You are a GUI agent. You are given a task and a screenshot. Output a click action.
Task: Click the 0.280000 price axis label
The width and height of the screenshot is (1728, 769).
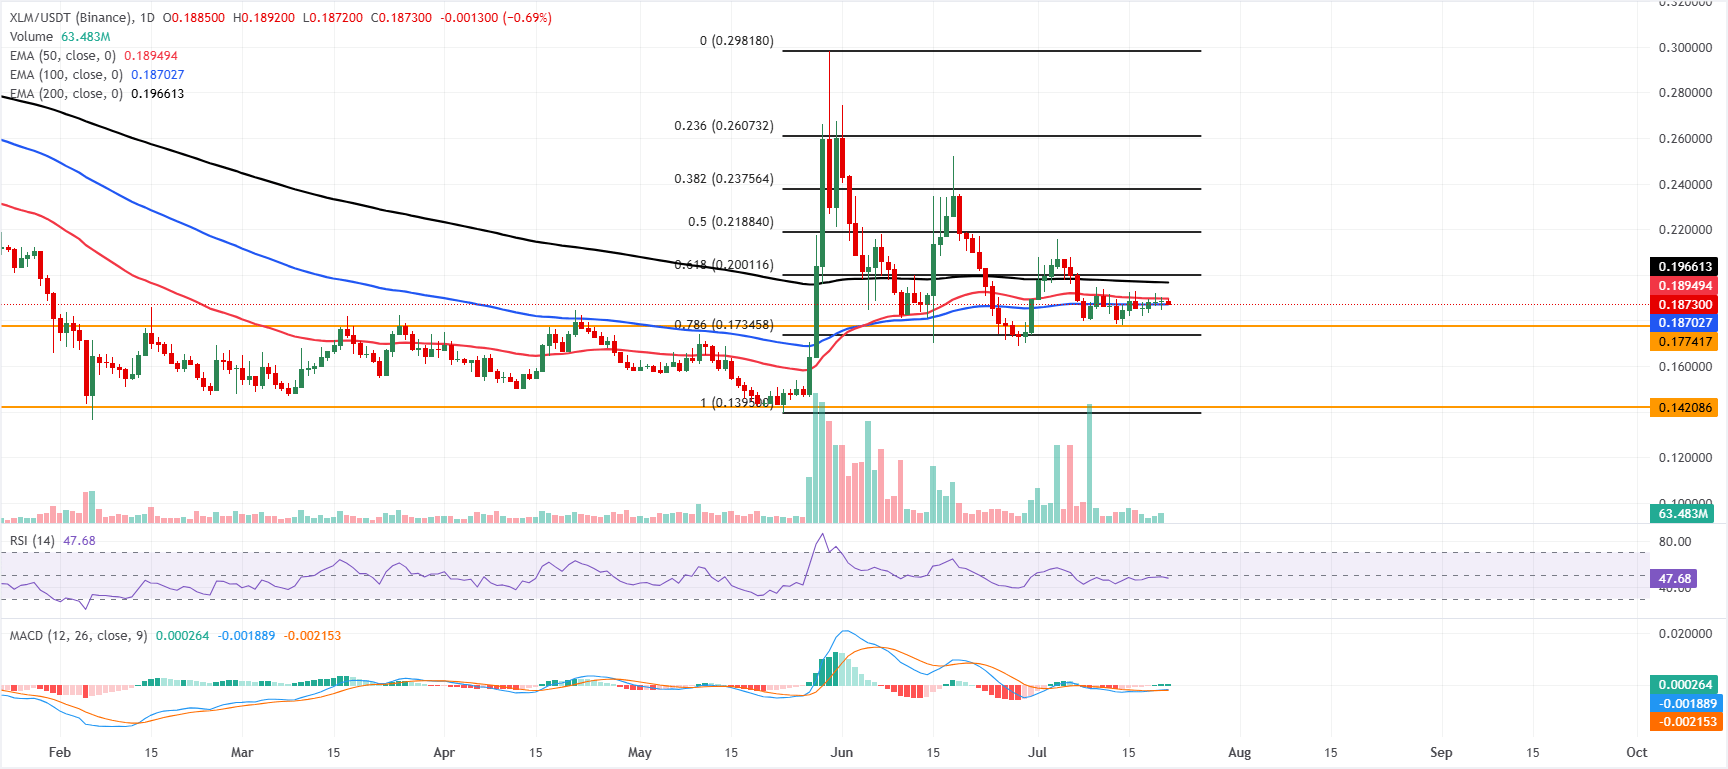coord(1685,93)
